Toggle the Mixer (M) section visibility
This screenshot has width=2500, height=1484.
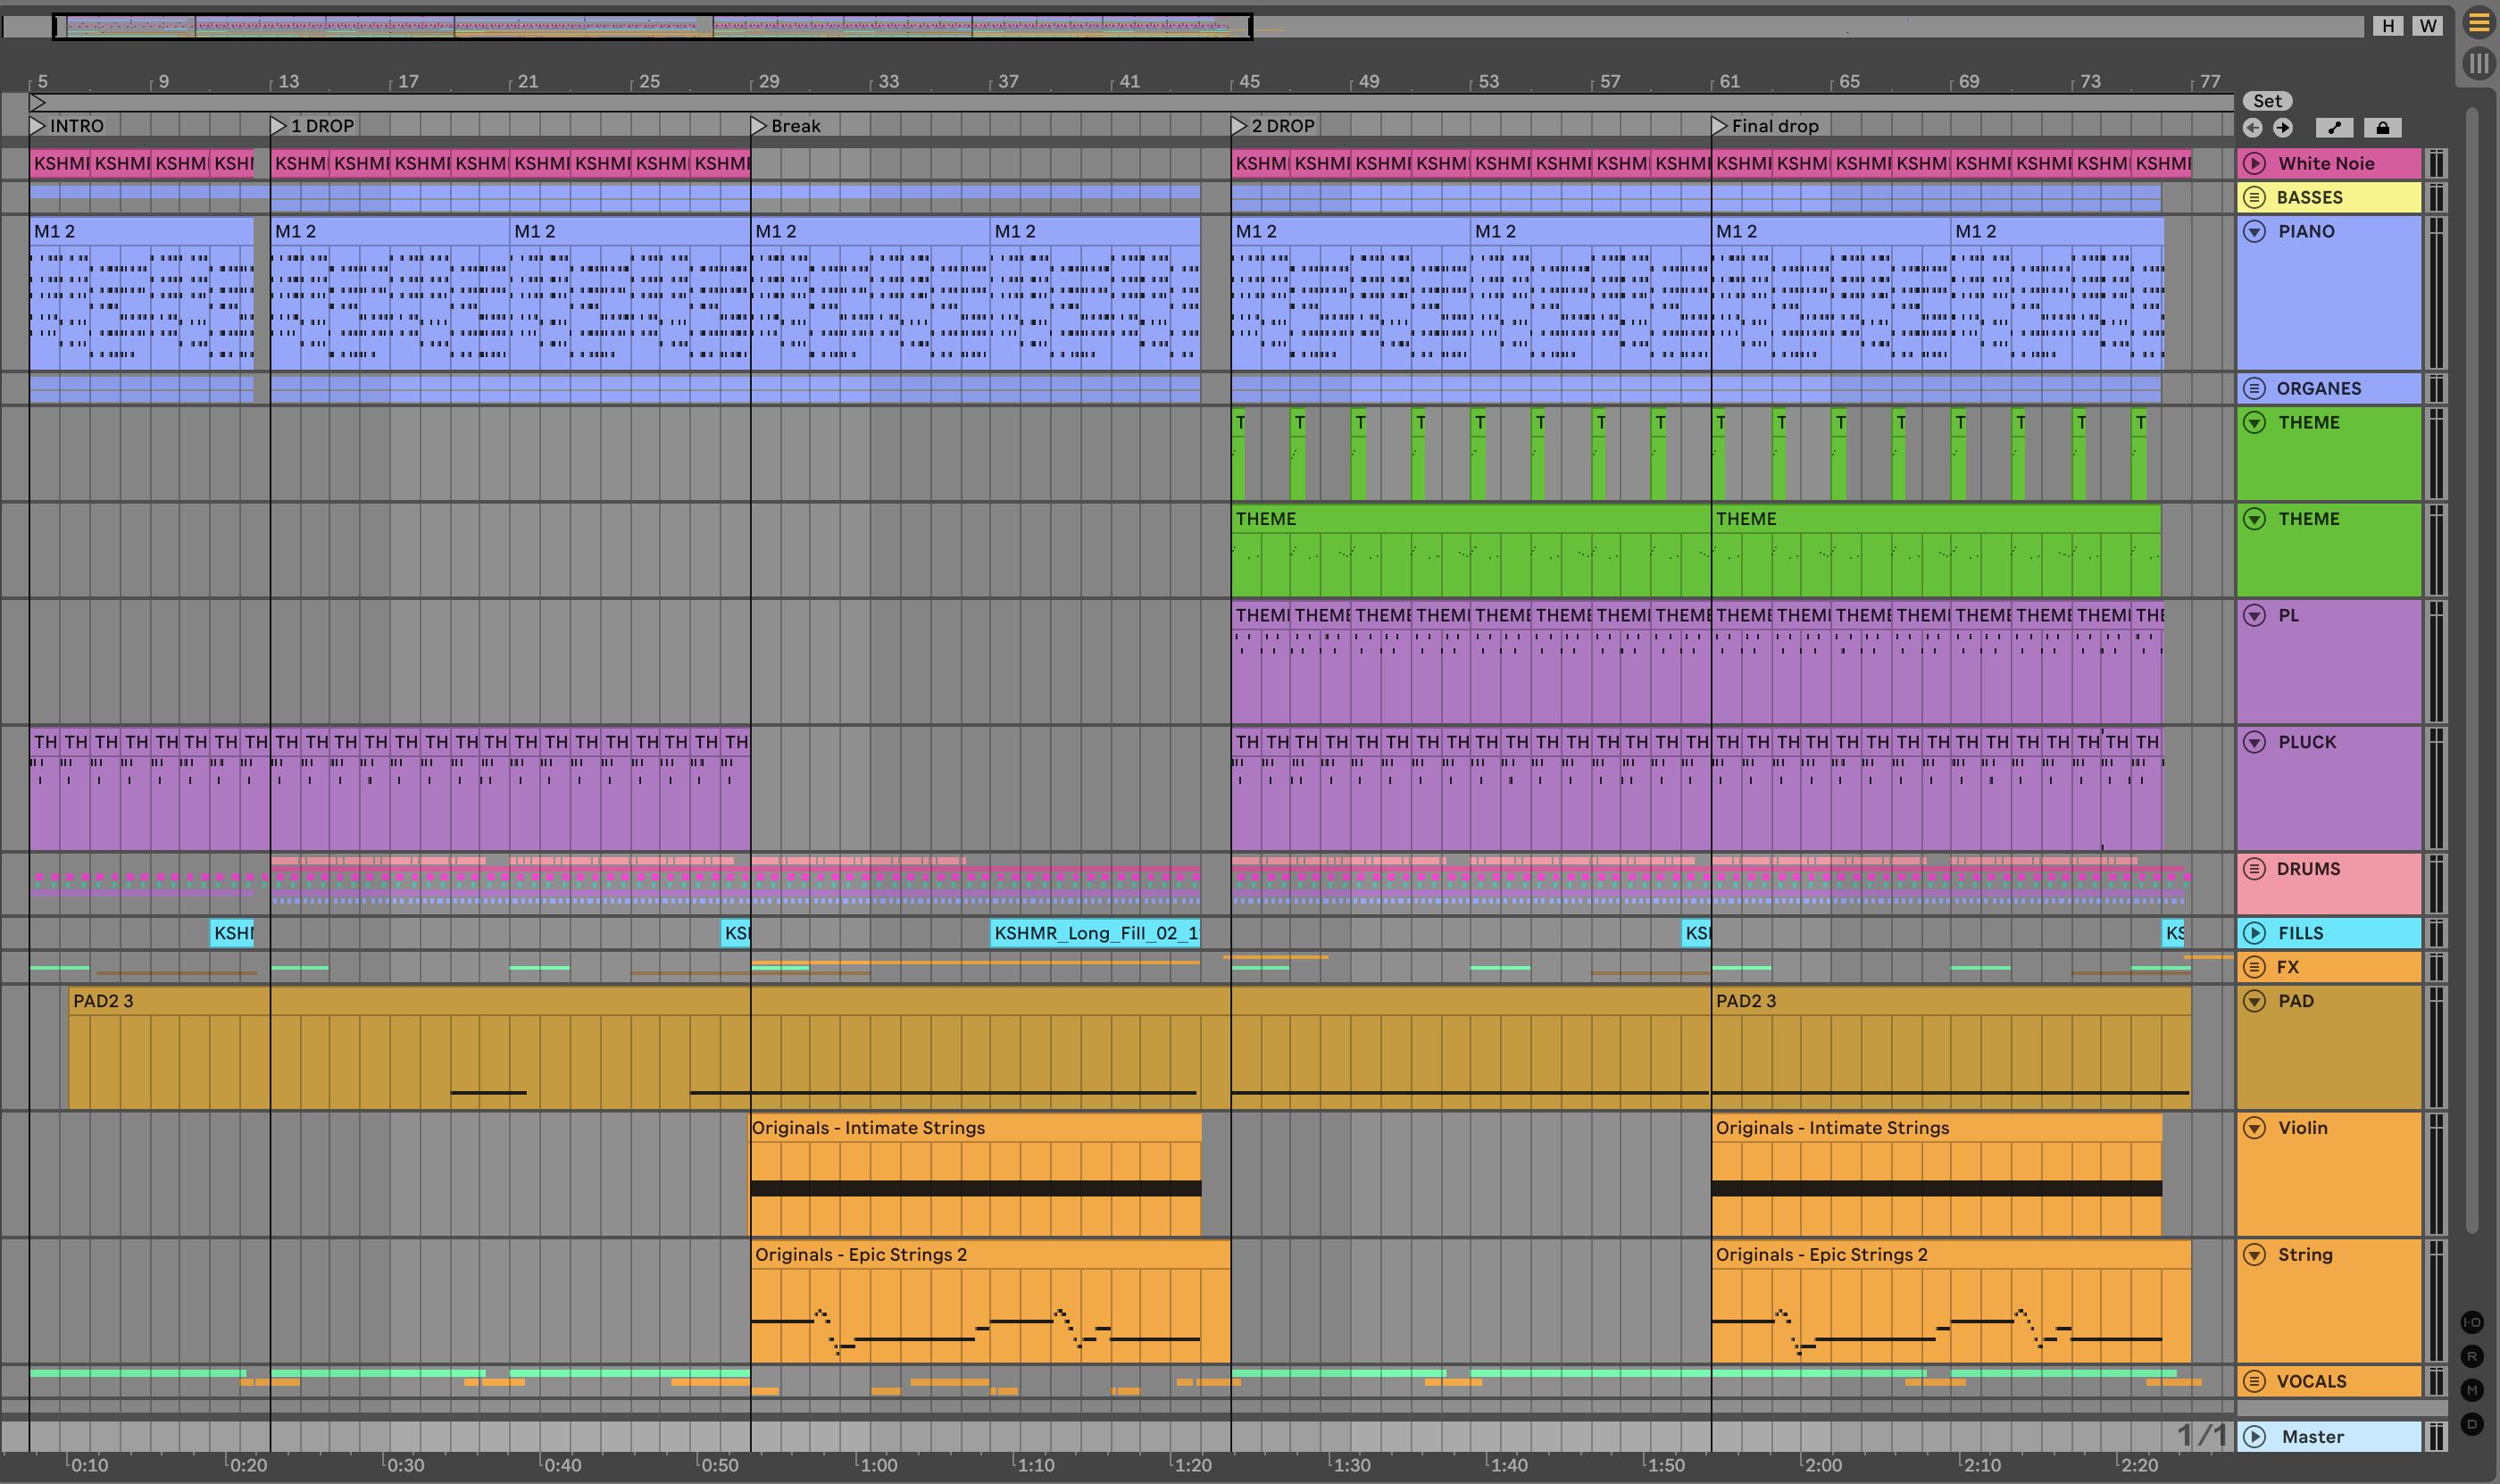pyautogui.click(x=2472, y=1390)
